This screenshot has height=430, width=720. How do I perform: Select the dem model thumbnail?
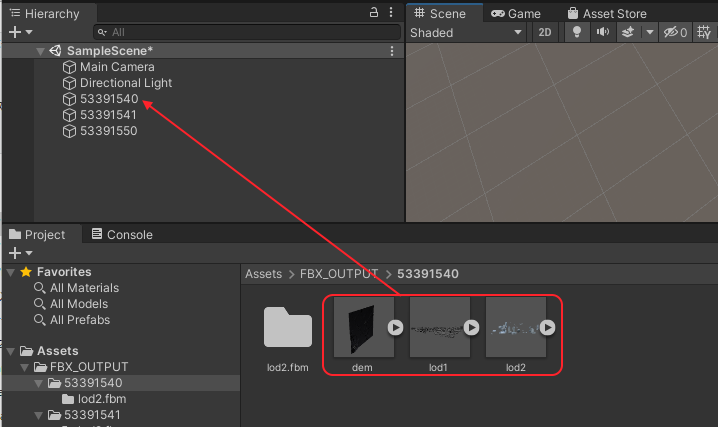click(x=364, y=327)
